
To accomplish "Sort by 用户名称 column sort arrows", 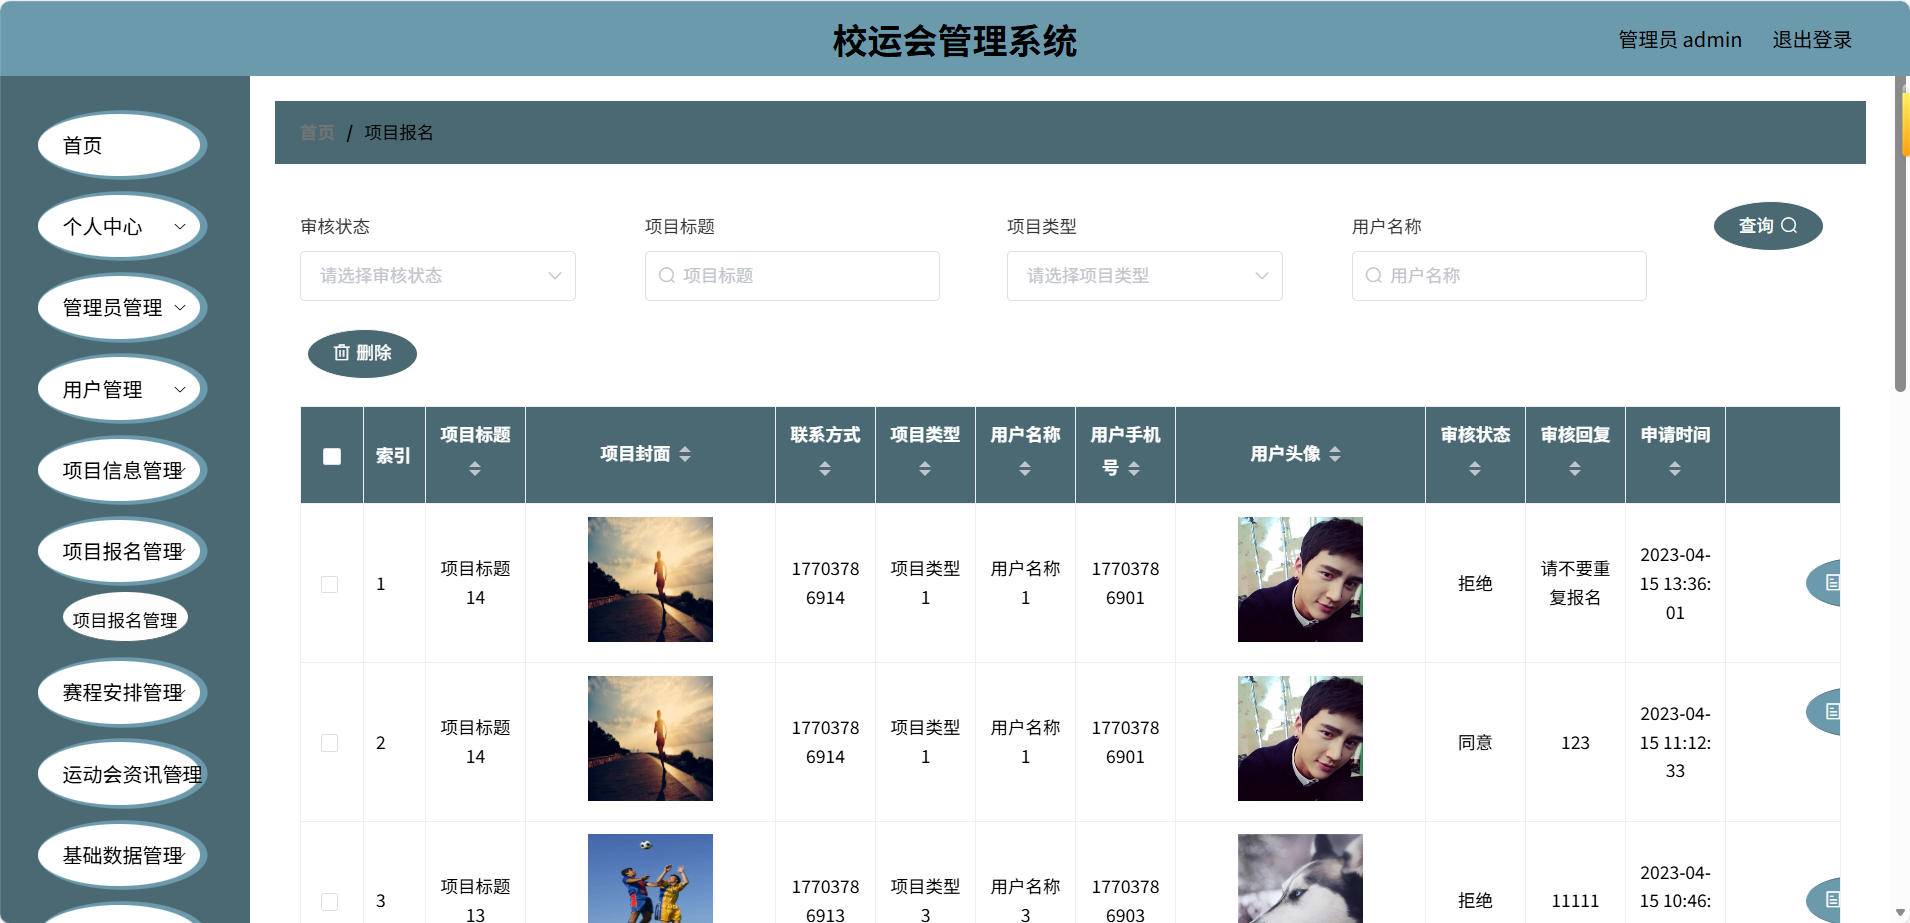I will tap(1025, 468).
